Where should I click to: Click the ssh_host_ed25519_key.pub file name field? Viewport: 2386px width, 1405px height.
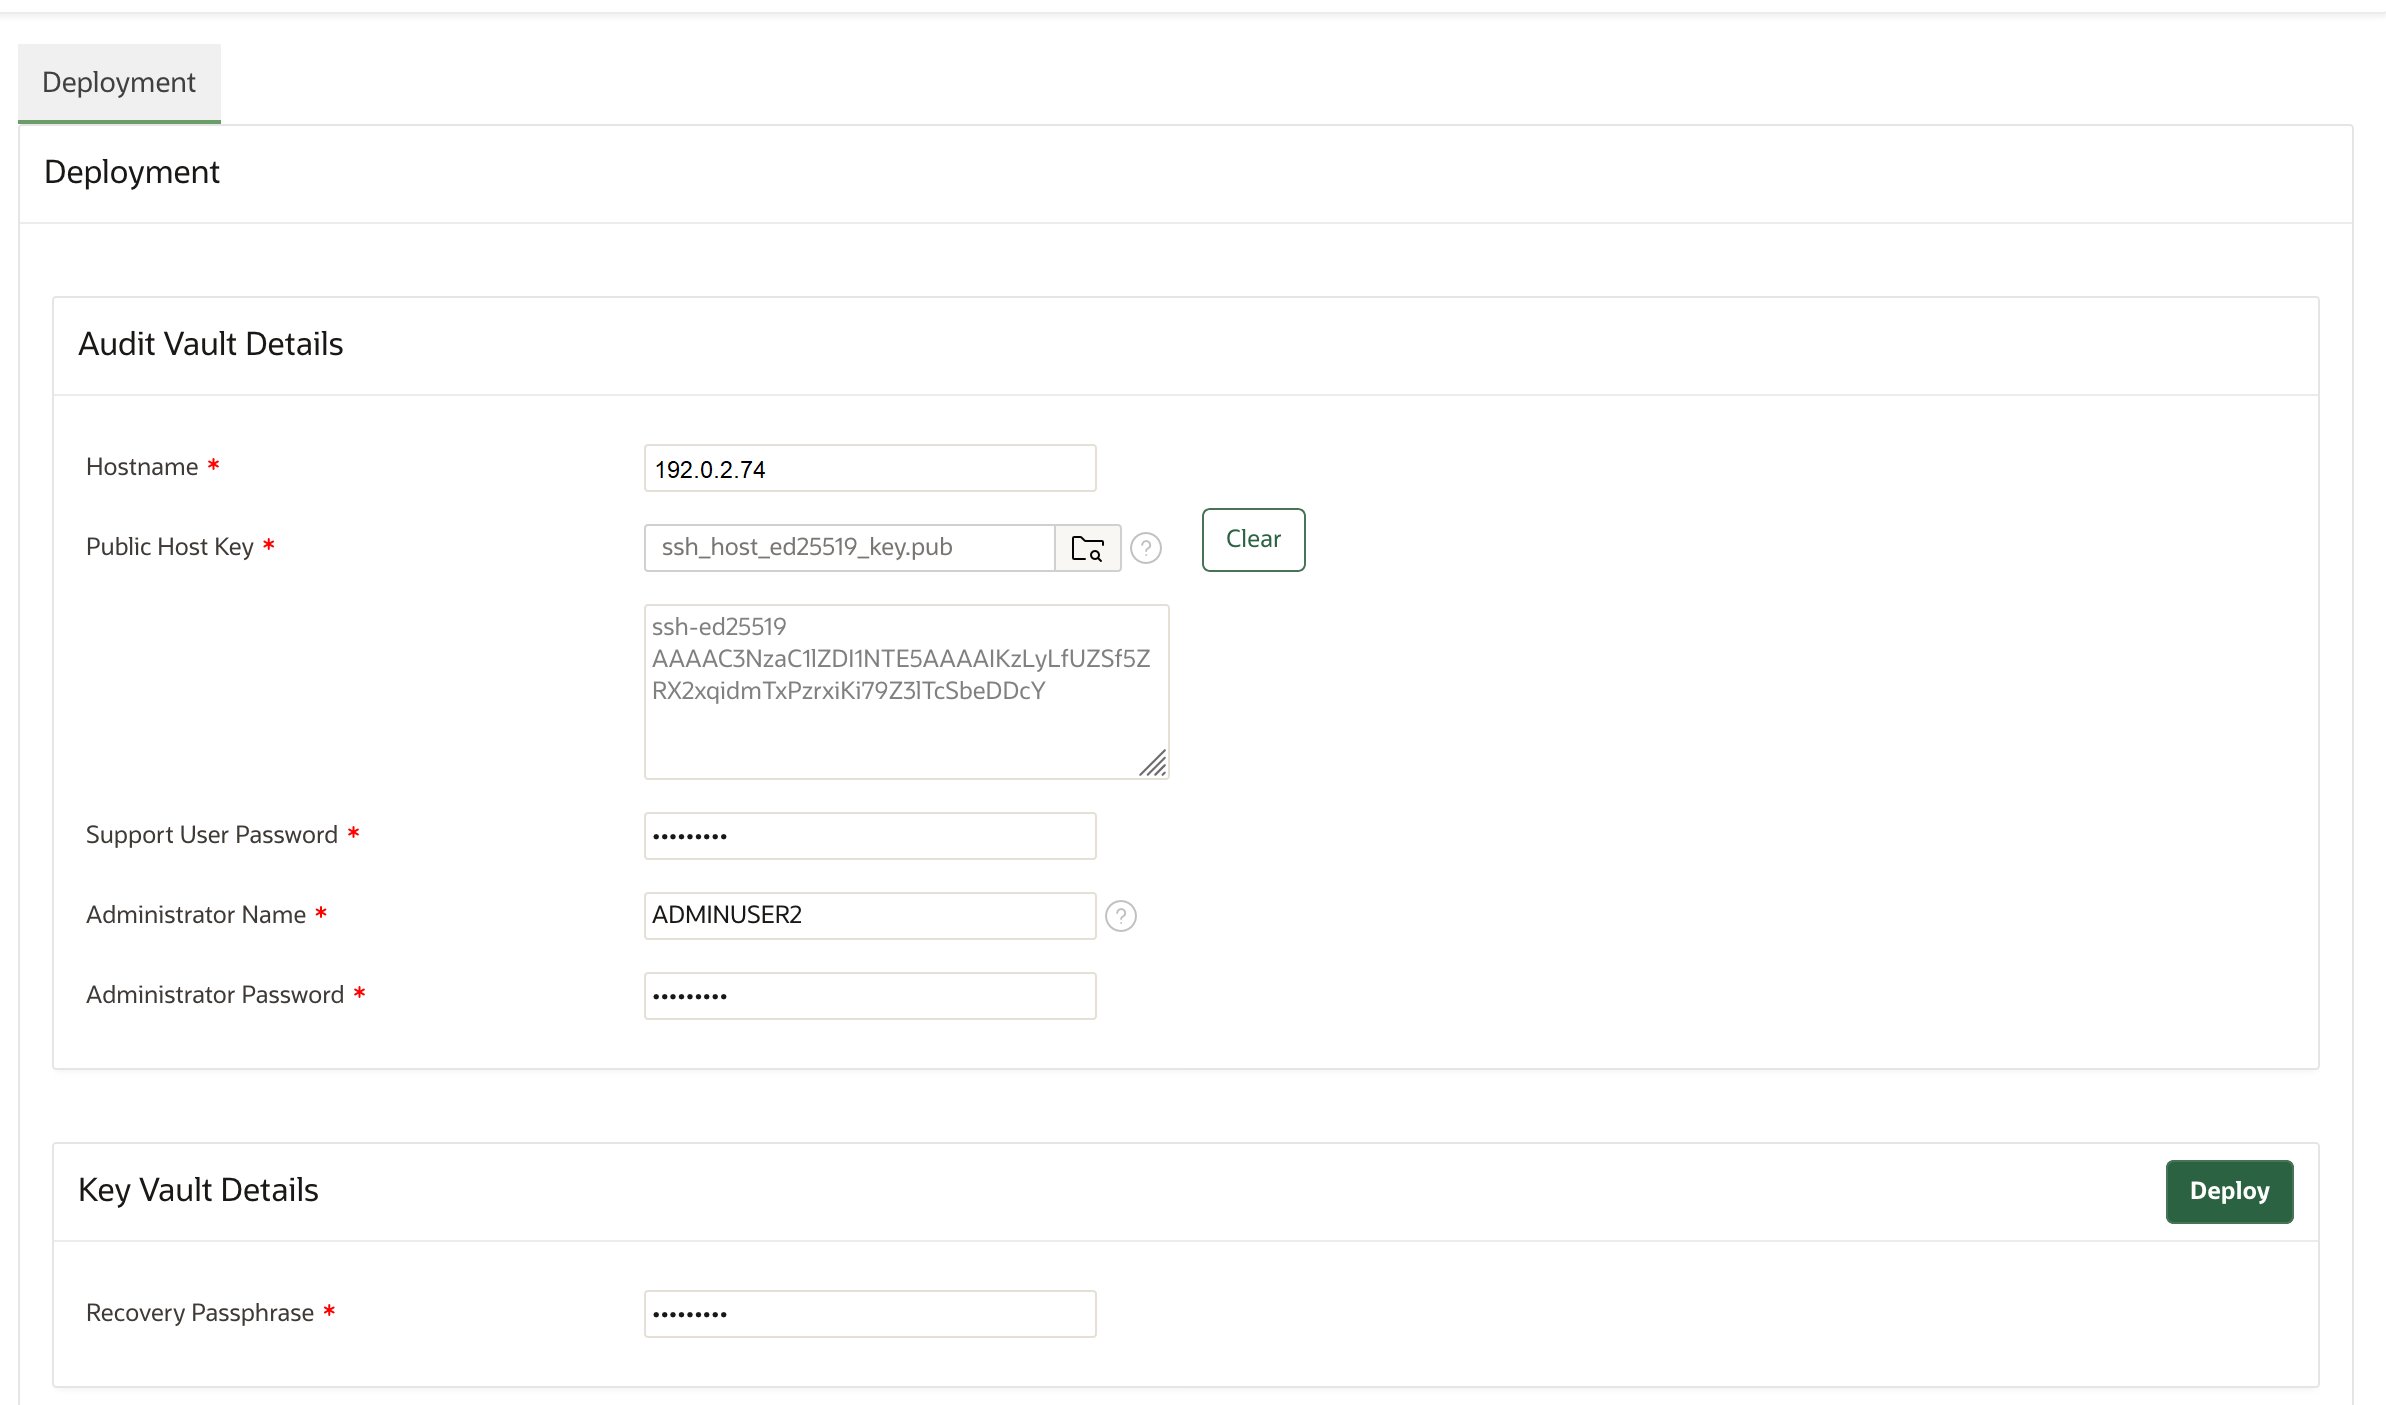[x=849, y=548]
